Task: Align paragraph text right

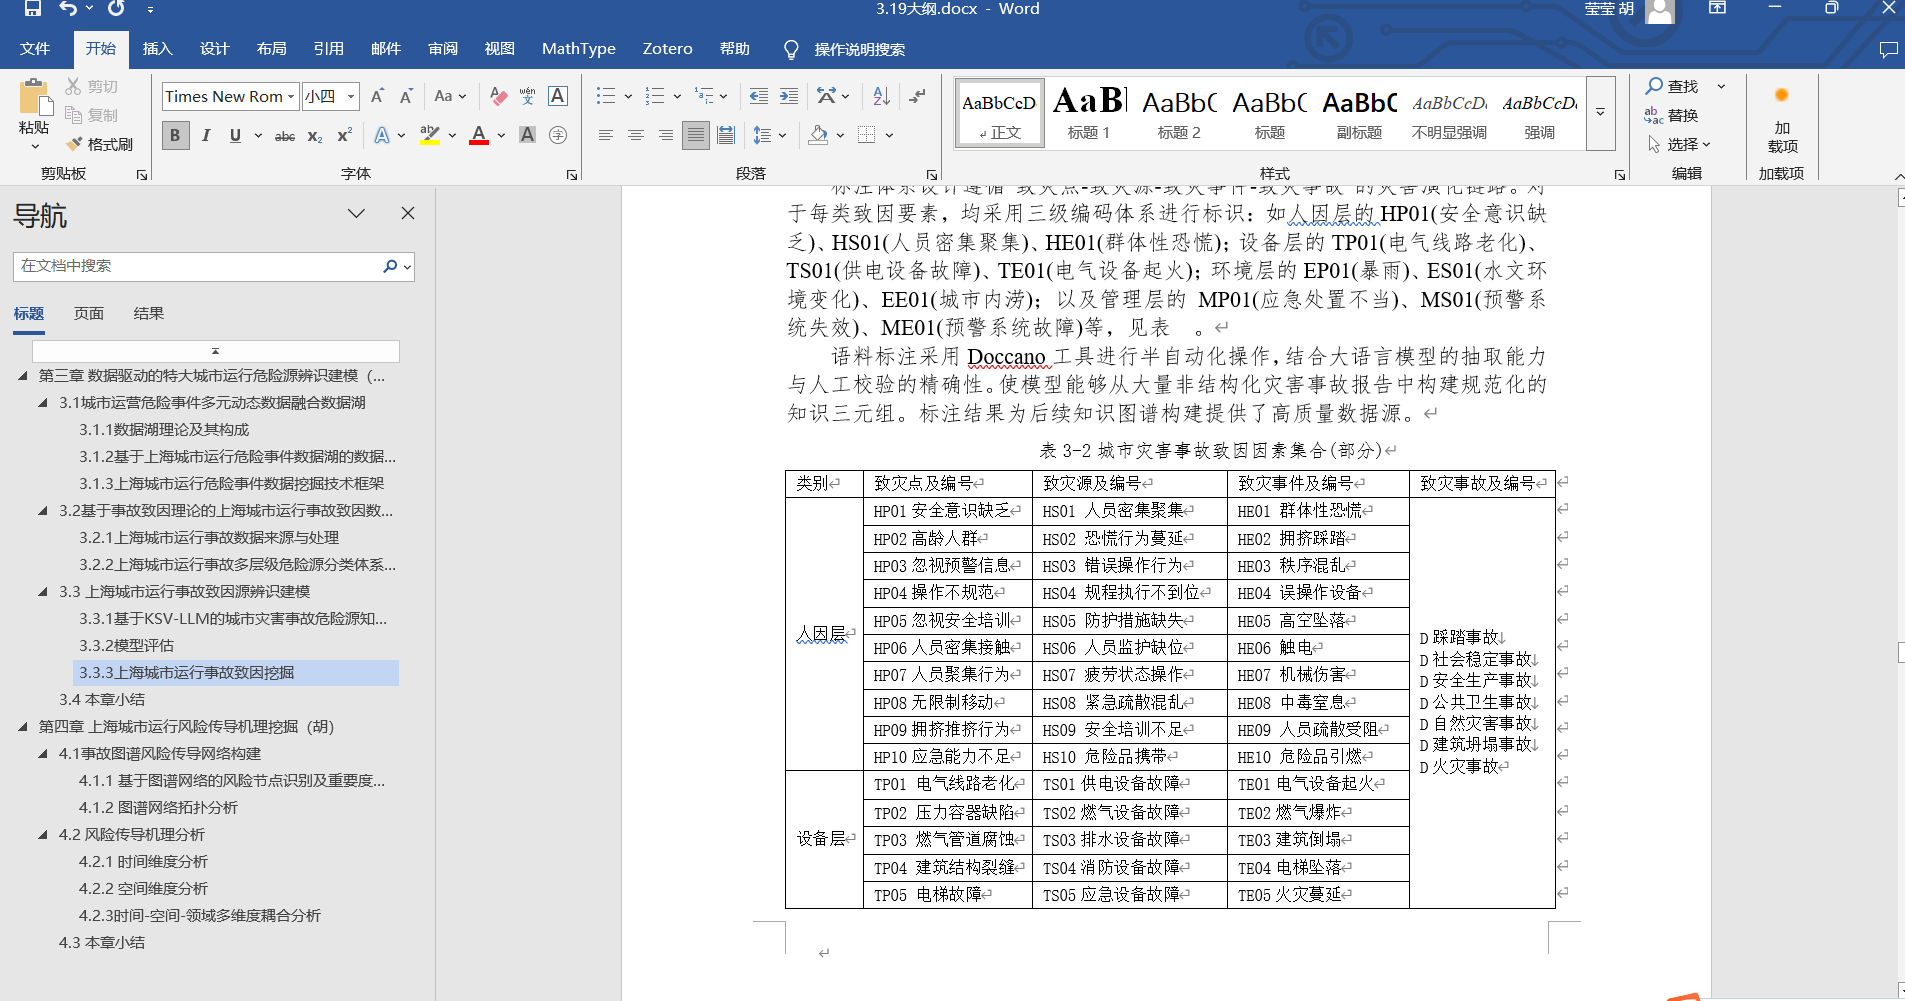Action: 665,135
